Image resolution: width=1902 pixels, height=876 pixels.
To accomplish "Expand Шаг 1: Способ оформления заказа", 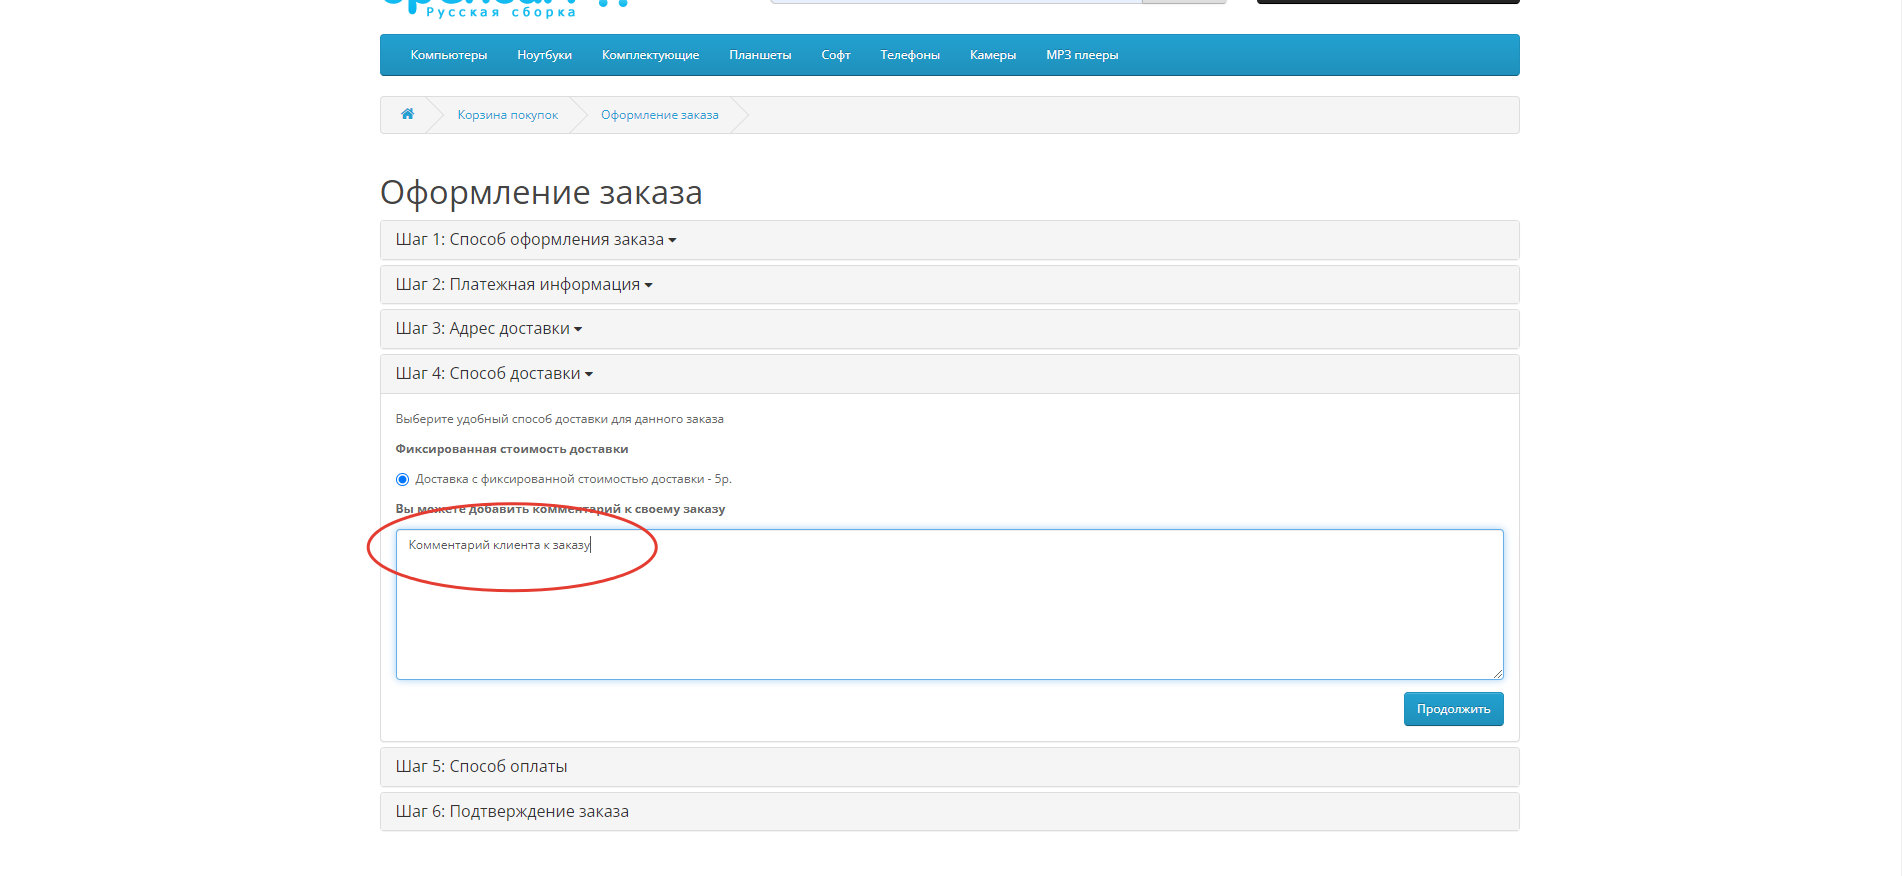I will [535, 240].
